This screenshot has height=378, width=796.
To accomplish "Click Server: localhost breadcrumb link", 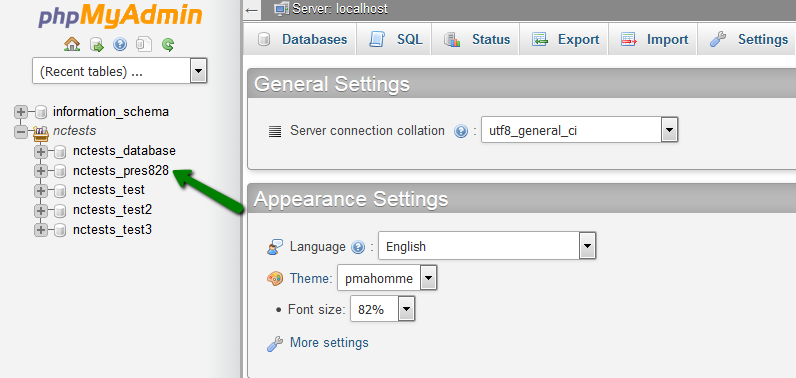I will click(x=340, y=9).
